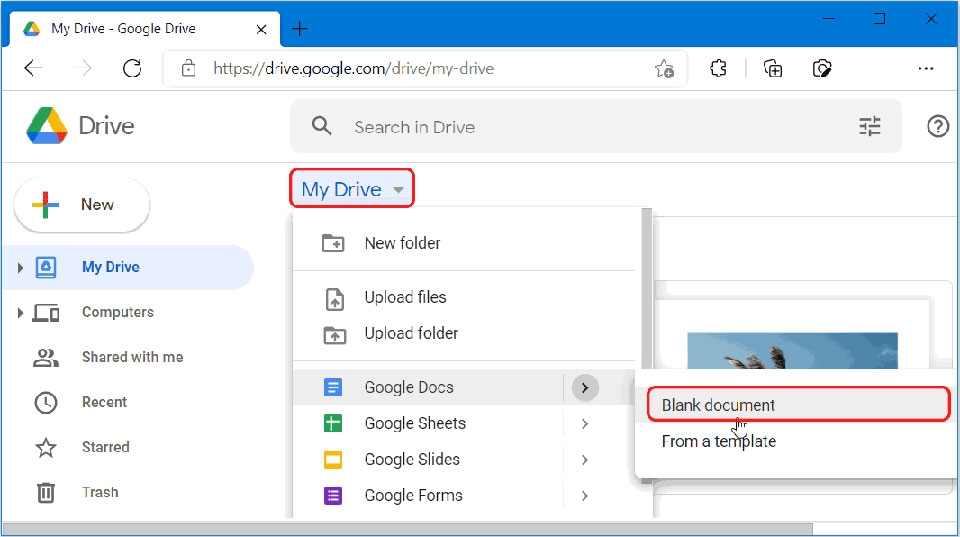Click the dropdown menu vertical scrollbar

click(x=646, y=346)
